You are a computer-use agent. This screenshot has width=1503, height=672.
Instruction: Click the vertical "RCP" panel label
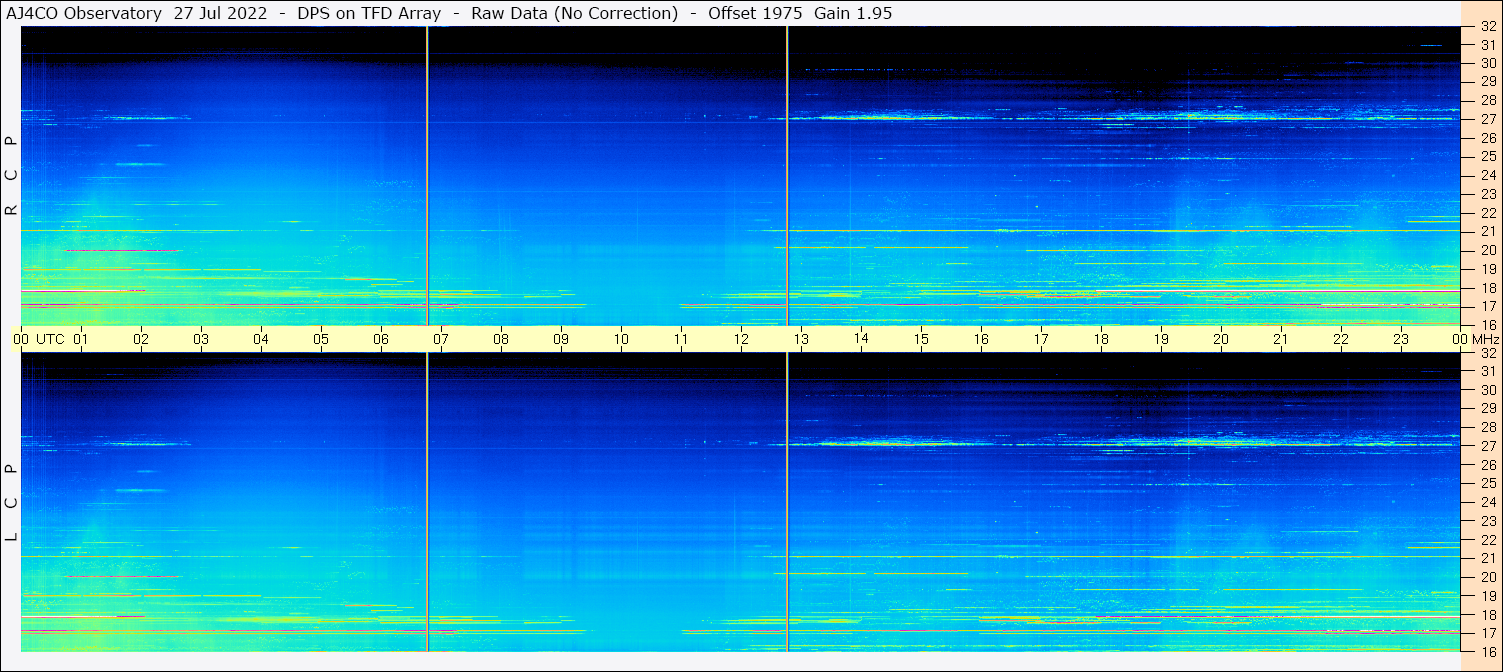[11, 176]
